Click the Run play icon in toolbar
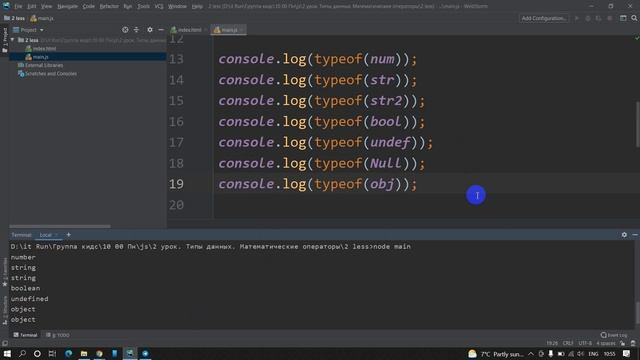This screenshot has width=640, height=360. click(x=577, y=18)
